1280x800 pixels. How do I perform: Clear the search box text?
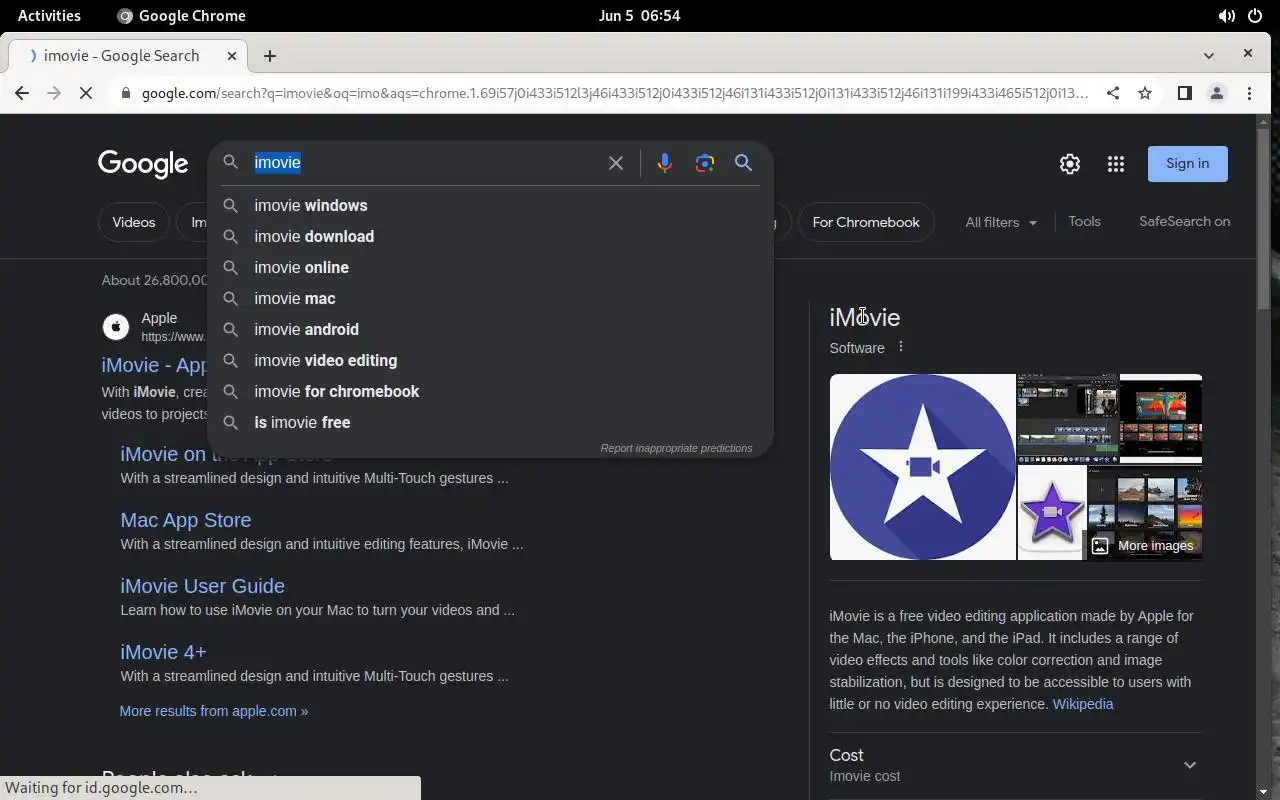tap(616, 163)
